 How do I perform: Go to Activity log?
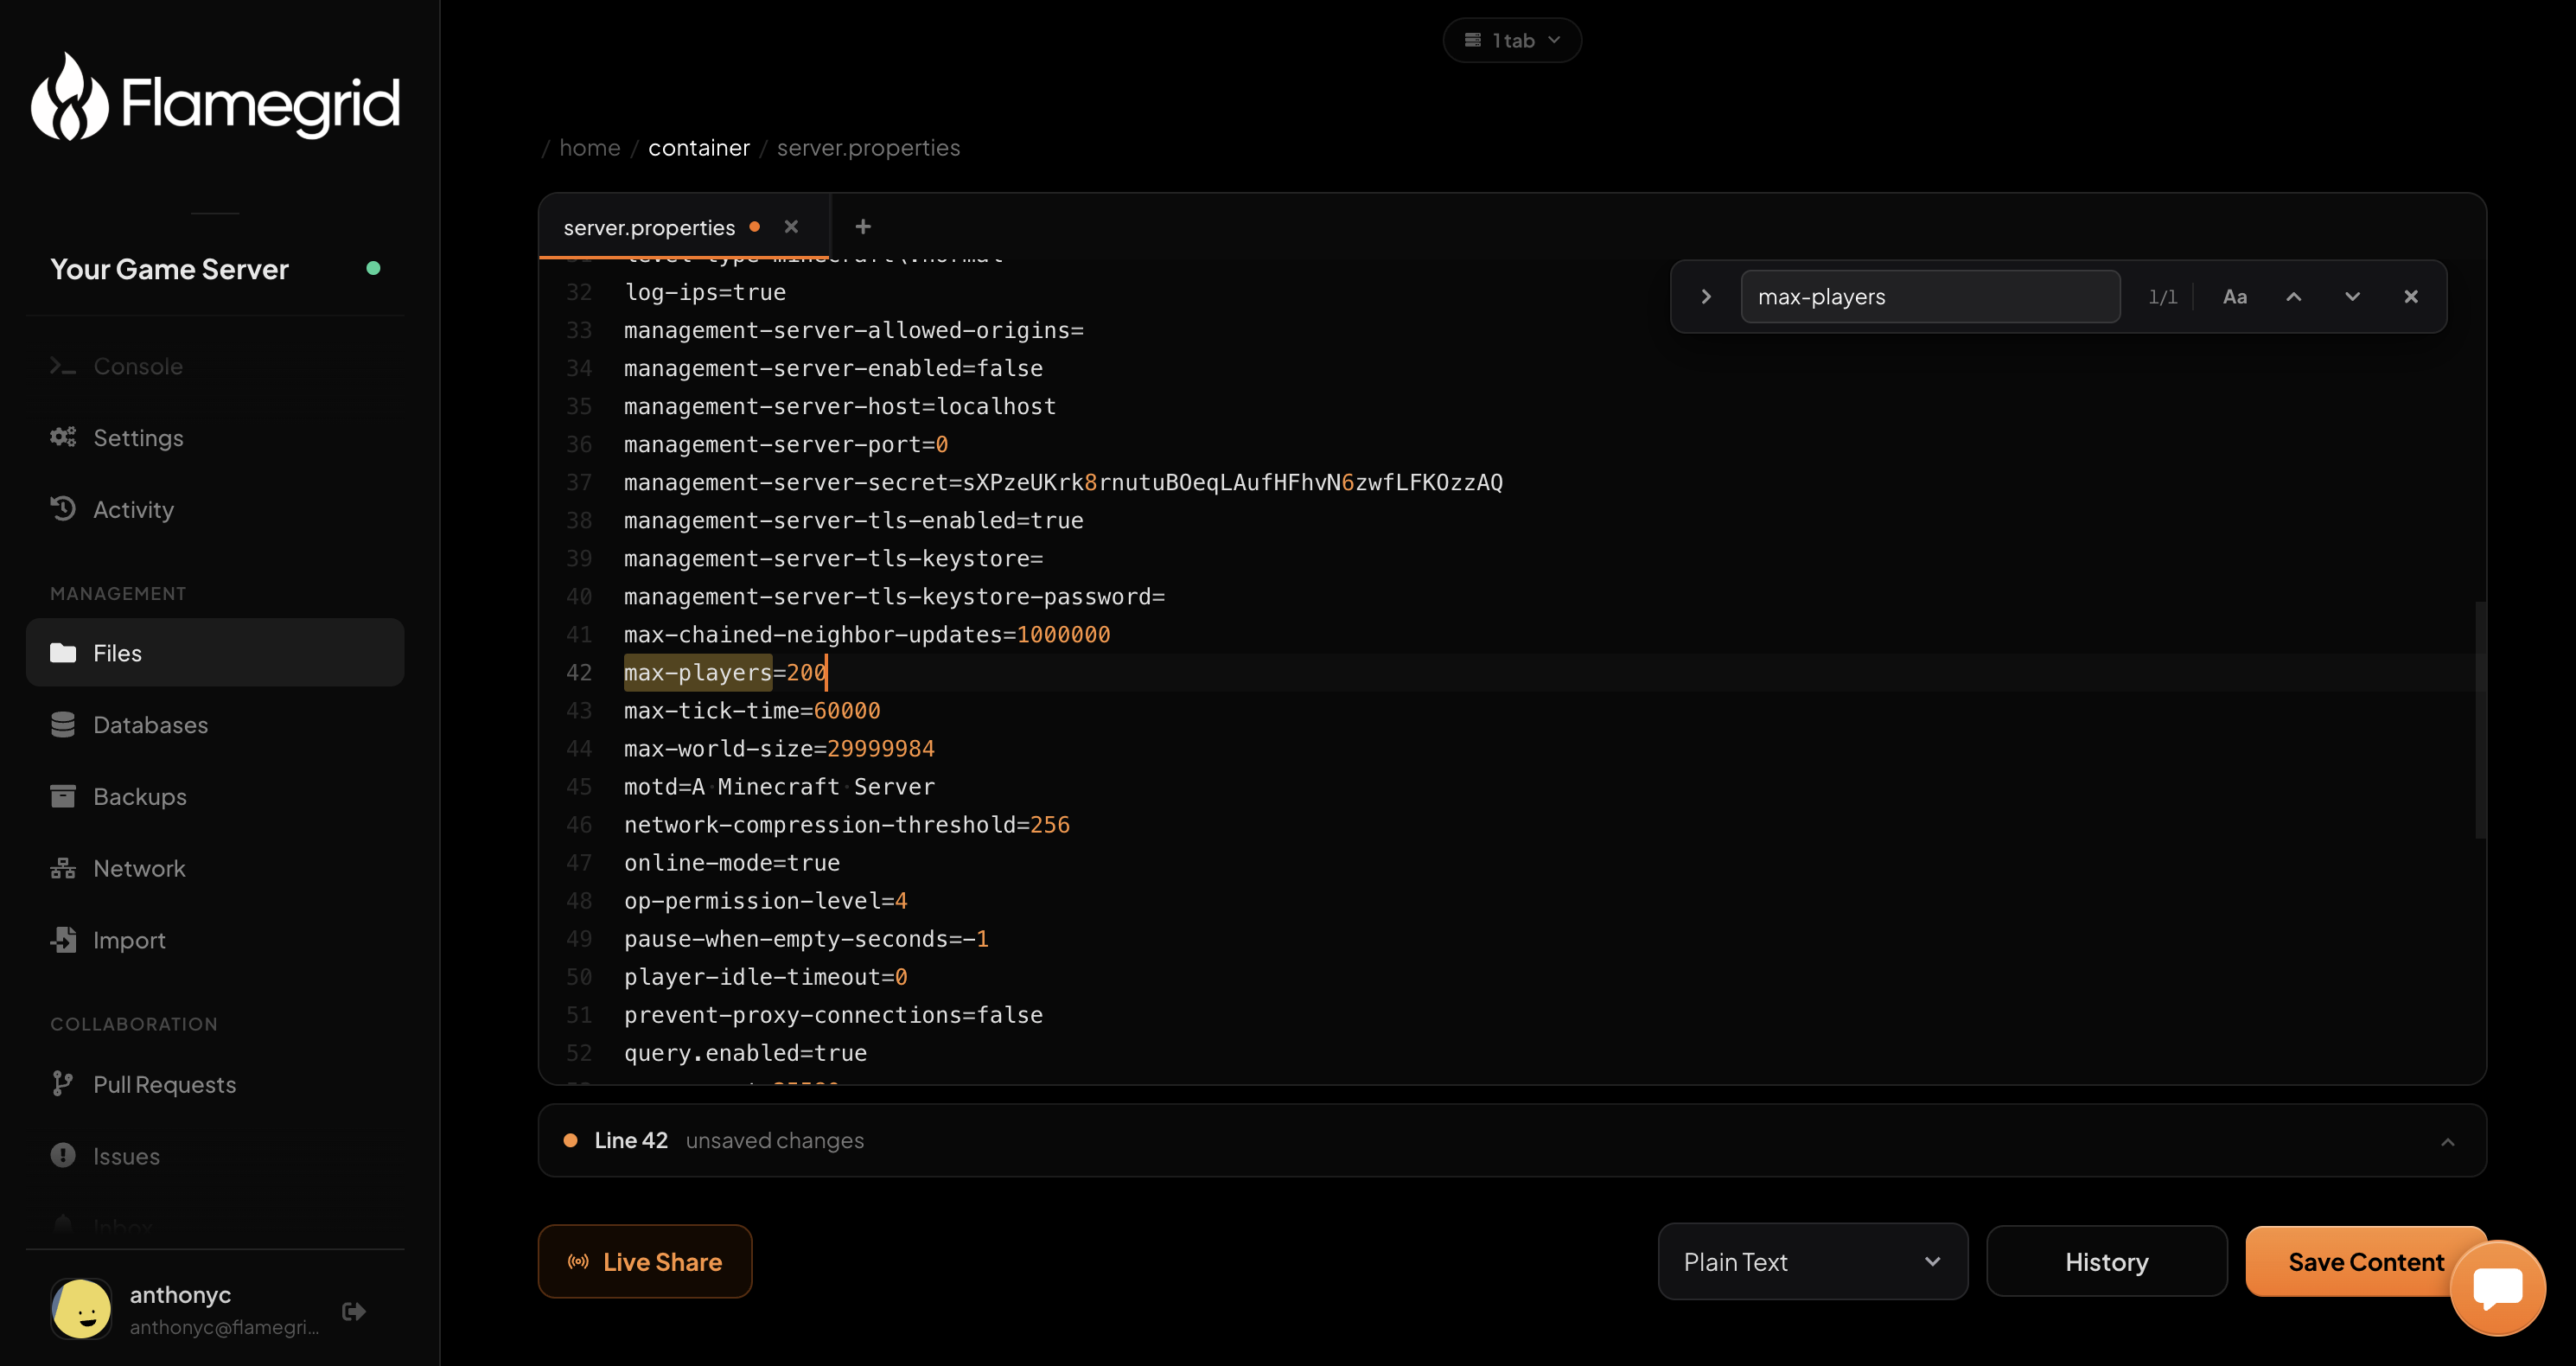(x=214, y=509)
